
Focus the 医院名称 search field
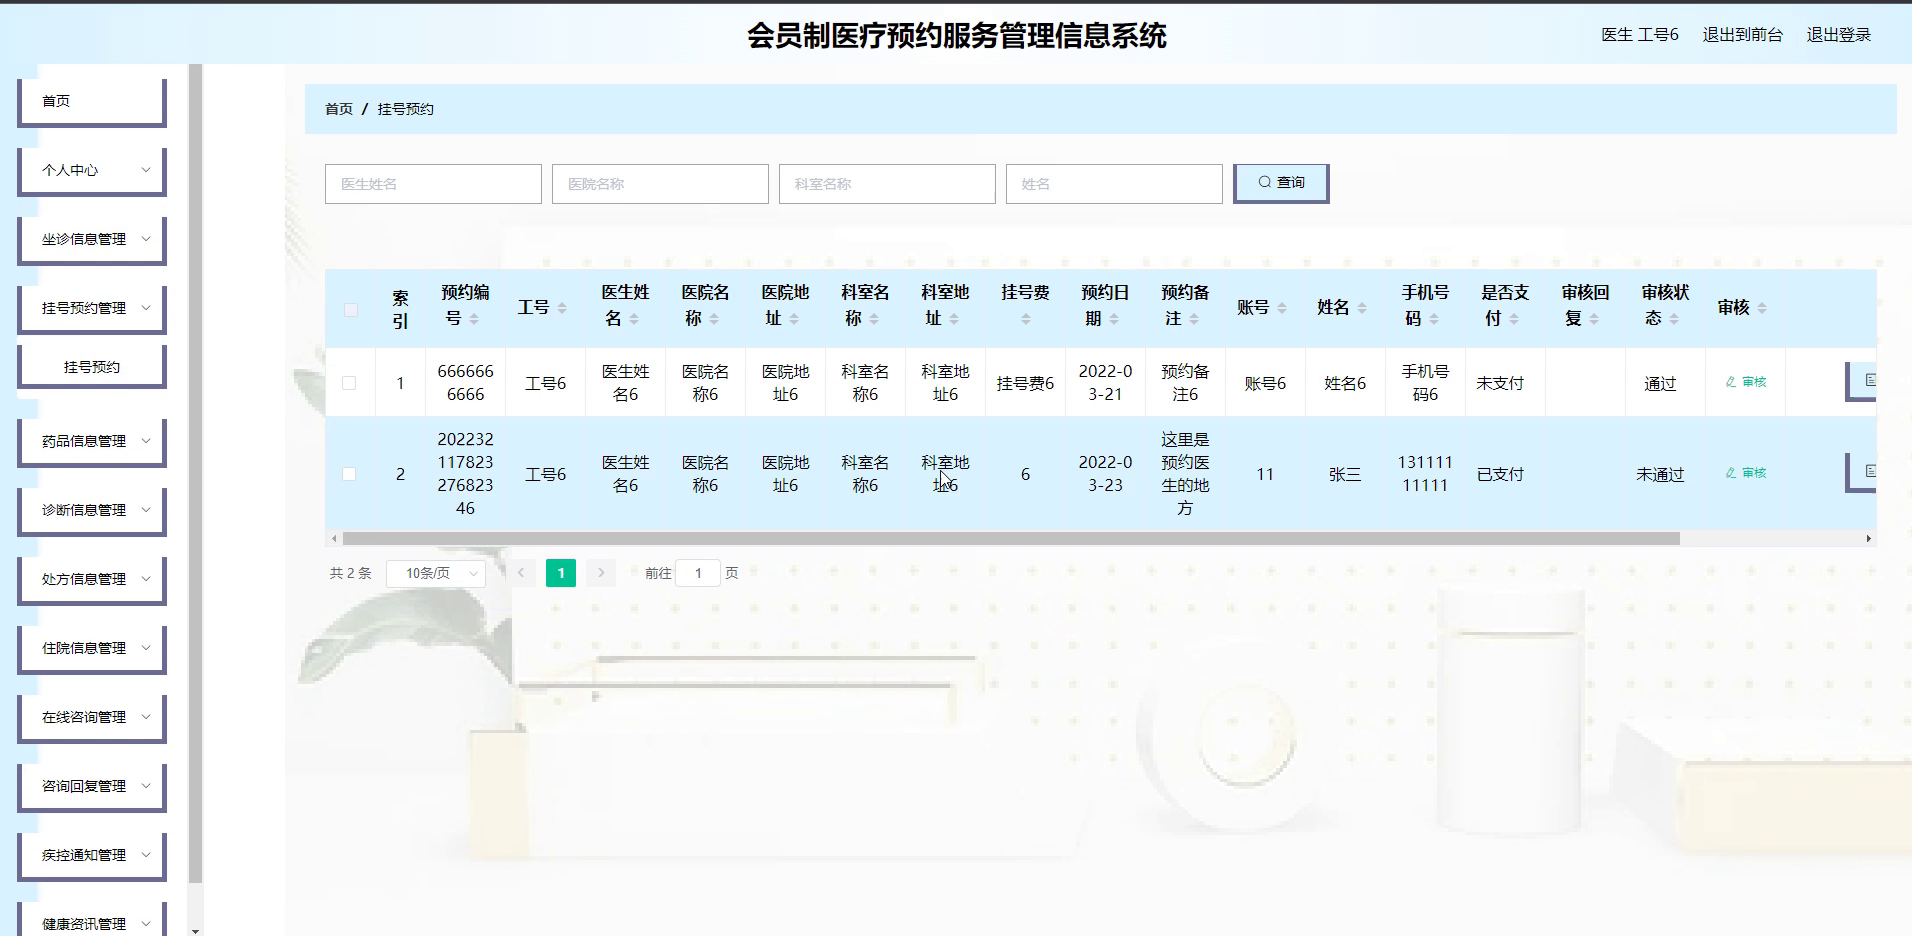coord(660,184)
